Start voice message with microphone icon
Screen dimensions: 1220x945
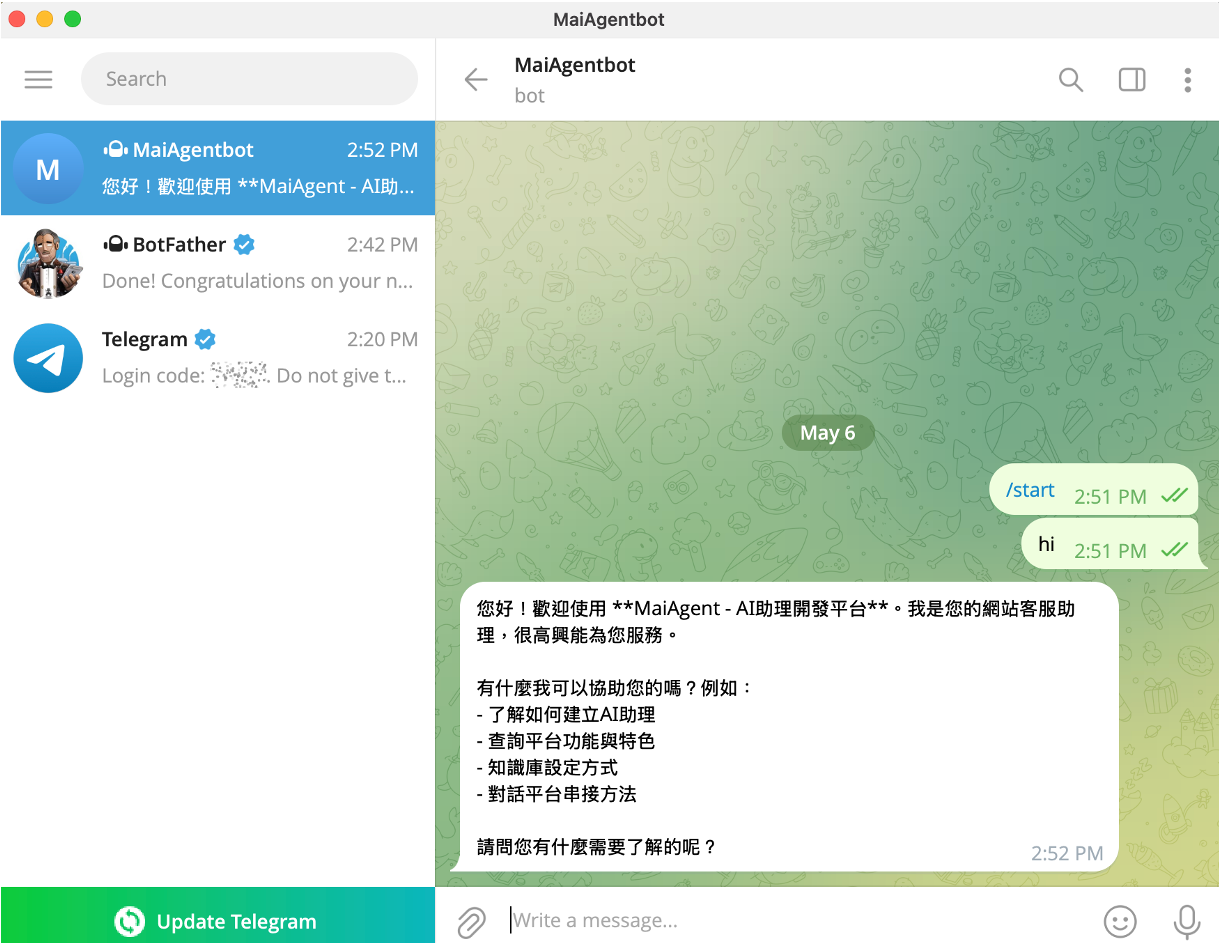1186,921
